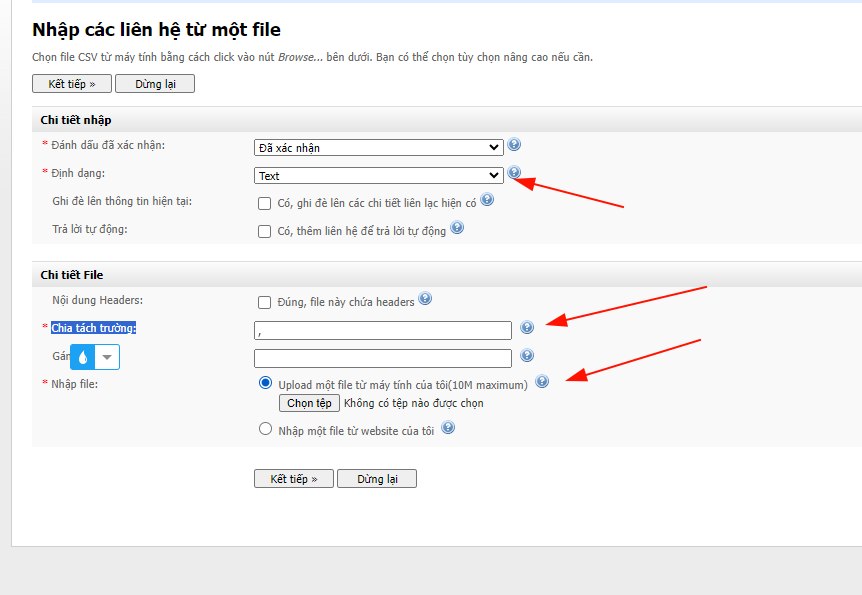Screen dimensions: 862x595
Task: Expand the arrow next to droplet icon
Action: point(107,357)
